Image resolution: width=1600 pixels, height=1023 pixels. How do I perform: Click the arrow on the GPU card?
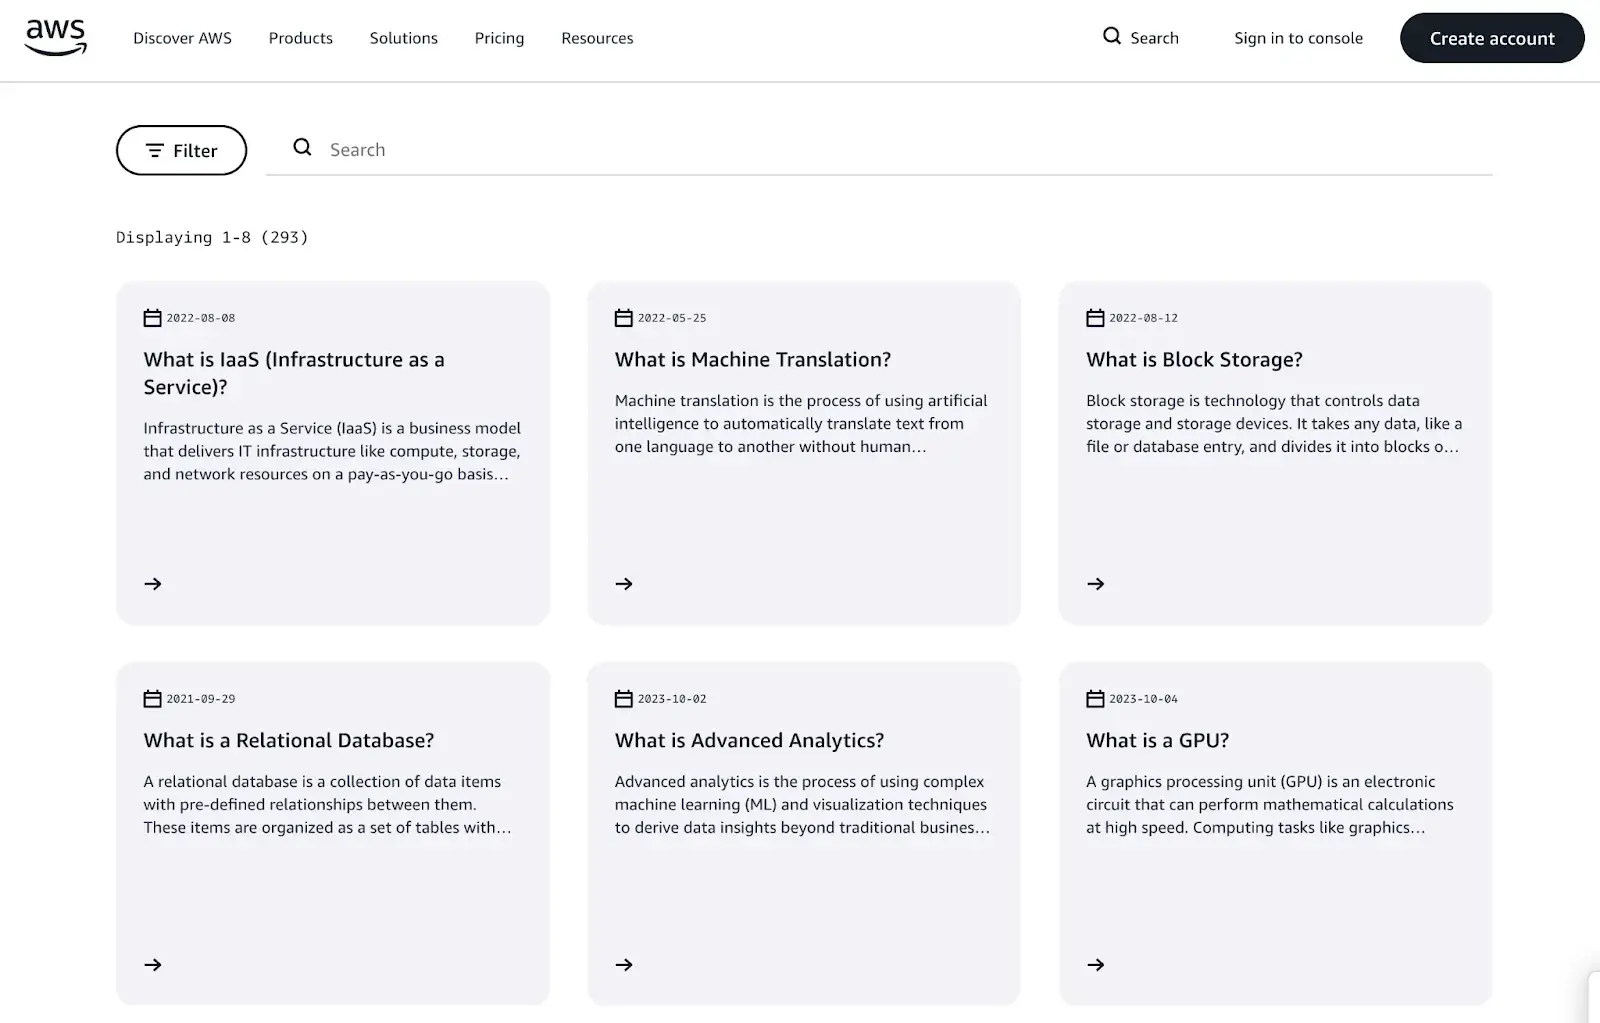coord(1096,965)
